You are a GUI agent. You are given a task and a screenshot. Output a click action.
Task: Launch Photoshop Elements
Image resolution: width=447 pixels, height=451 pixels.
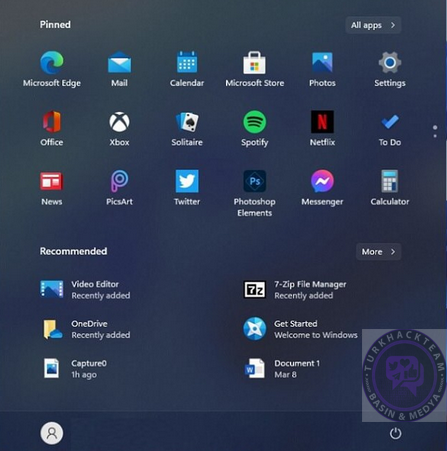254,193
